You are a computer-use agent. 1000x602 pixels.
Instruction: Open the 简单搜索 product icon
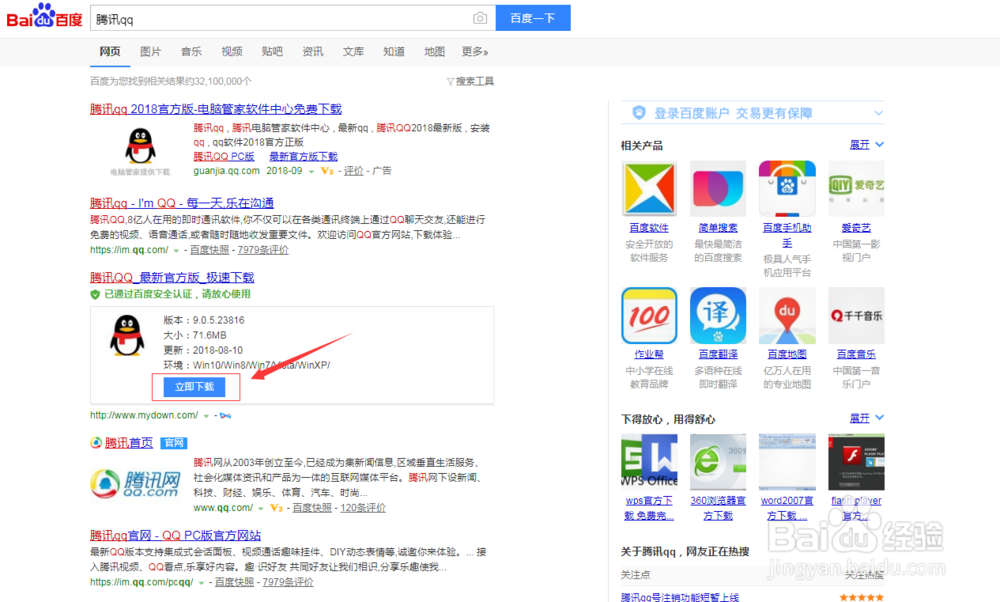click(x=717, y=188)
